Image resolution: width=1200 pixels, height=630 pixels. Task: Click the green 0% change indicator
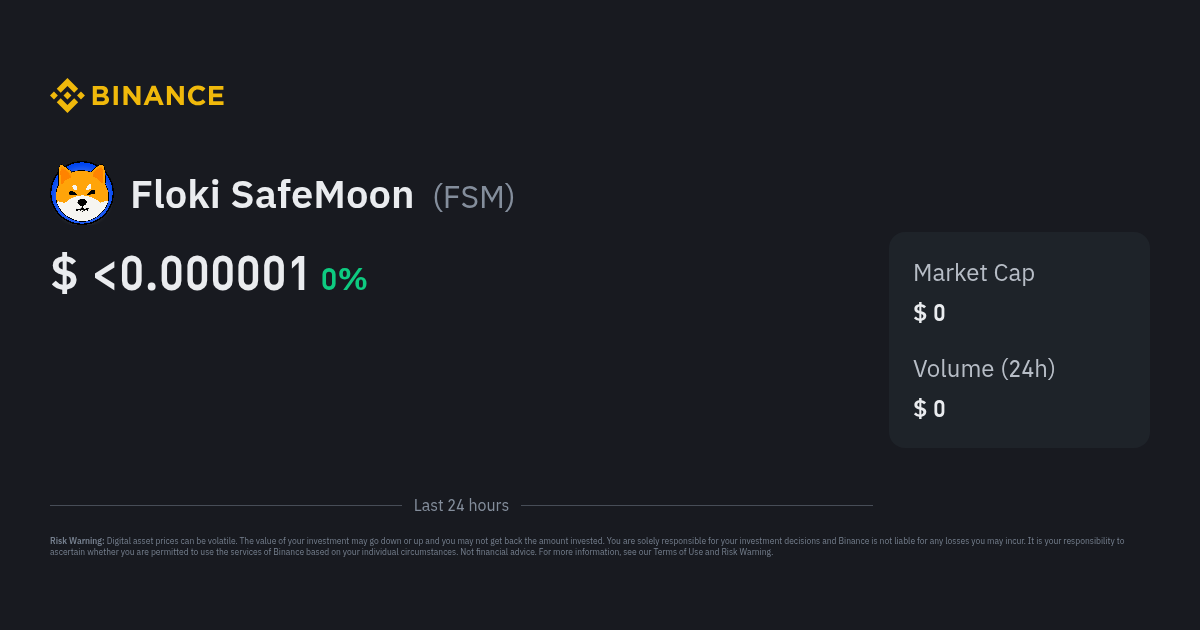tap(344, 280)
